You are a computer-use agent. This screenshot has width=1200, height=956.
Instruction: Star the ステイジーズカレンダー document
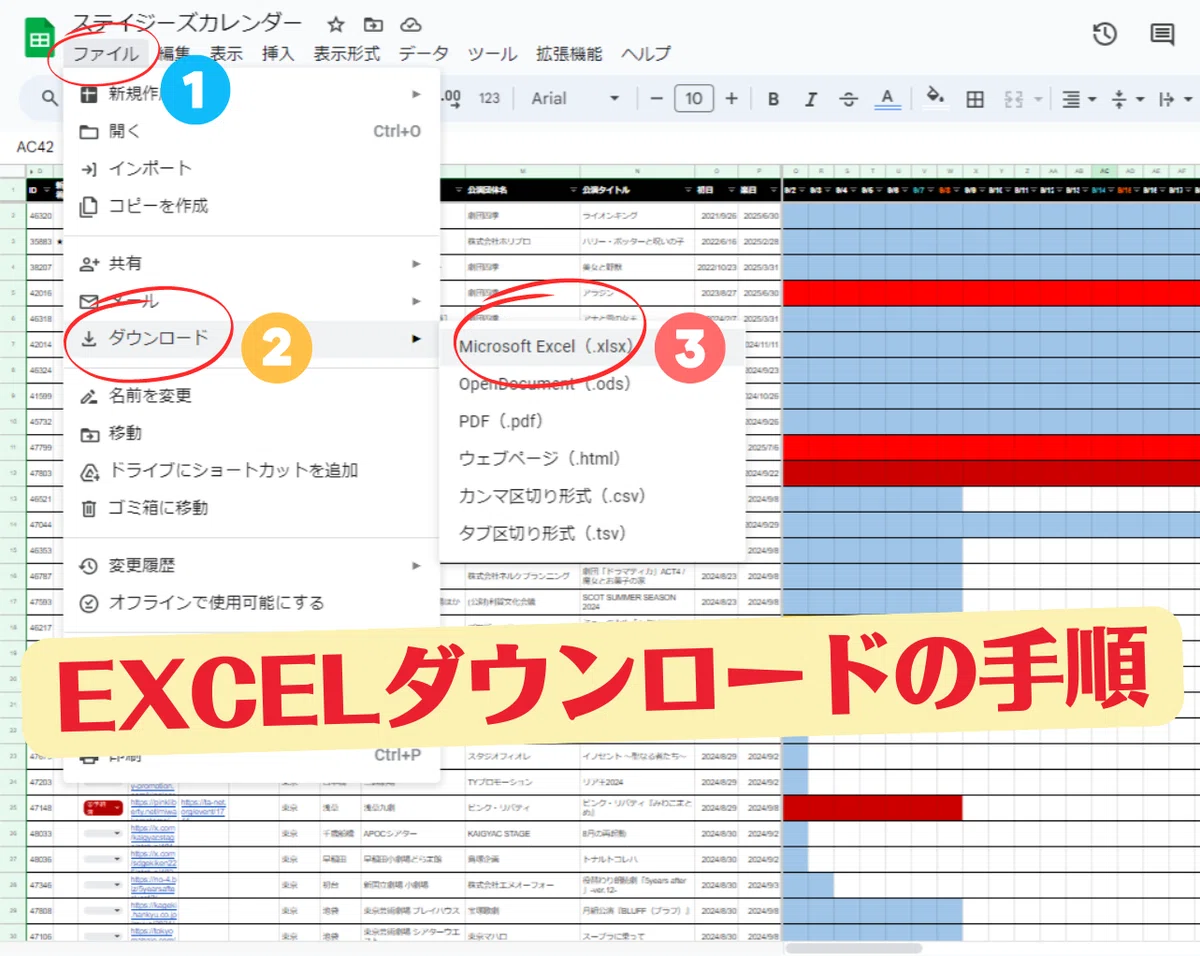336,25
